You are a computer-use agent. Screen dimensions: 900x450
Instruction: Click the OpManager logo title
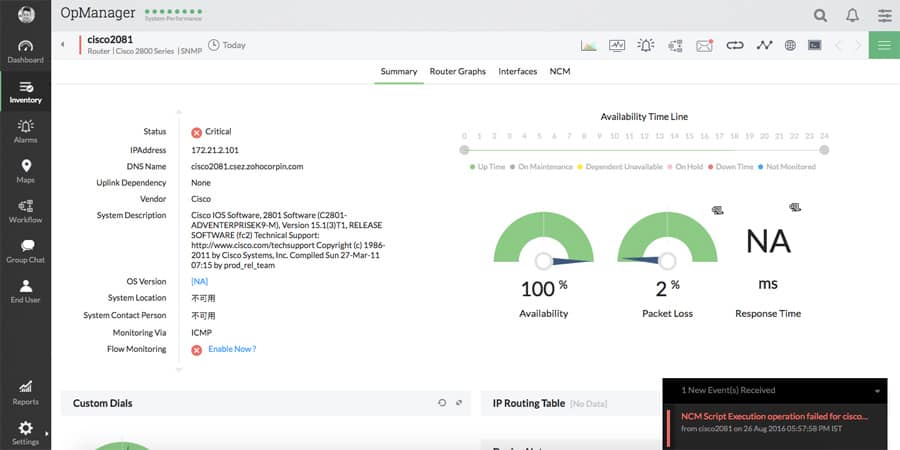98,13
